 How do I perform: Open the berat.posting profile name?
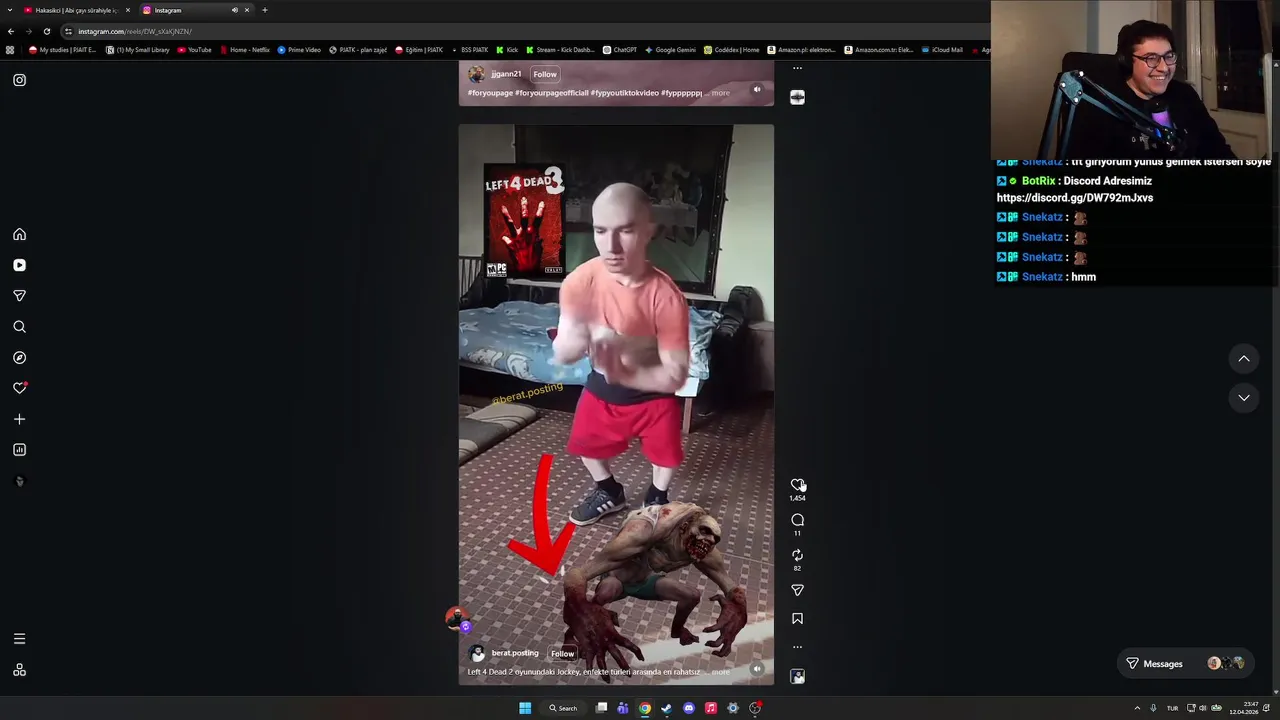point(515,653)
